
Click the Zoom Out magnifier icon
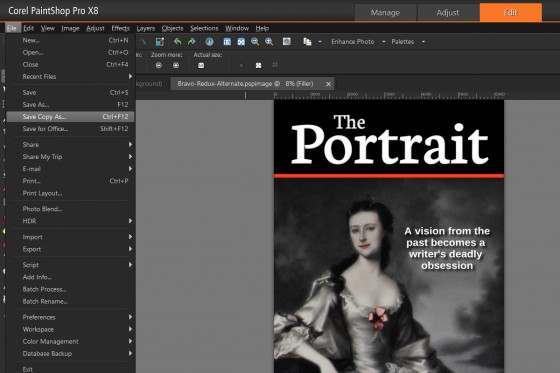[255, 41]
